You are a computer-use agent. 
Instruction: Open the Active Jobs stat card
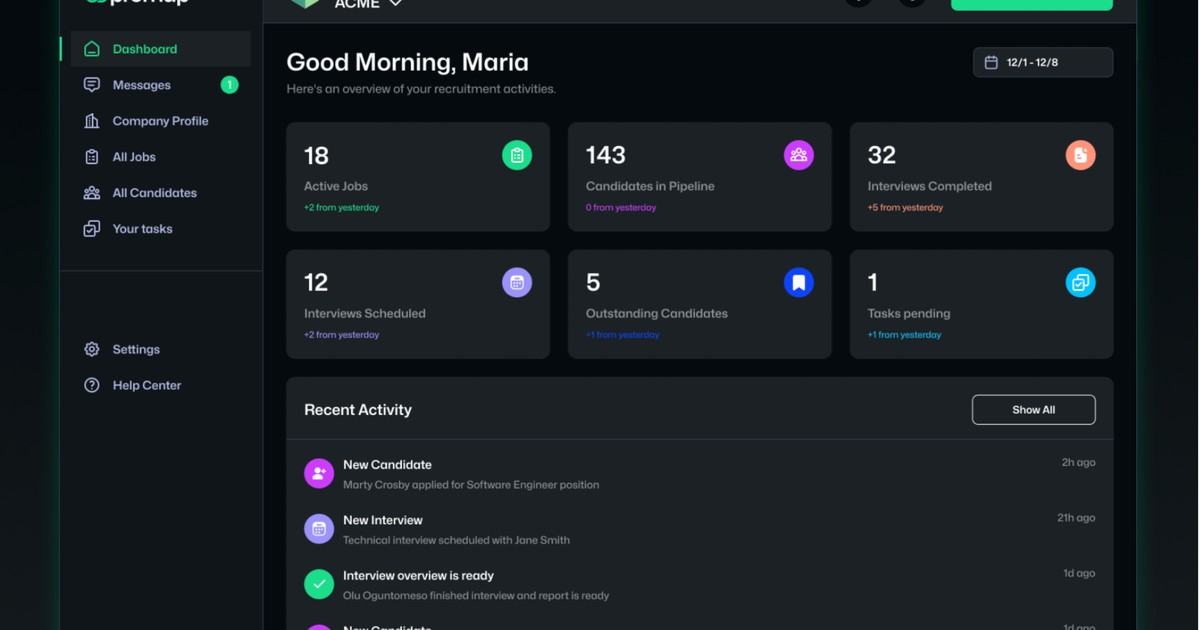tap(418, 177)
